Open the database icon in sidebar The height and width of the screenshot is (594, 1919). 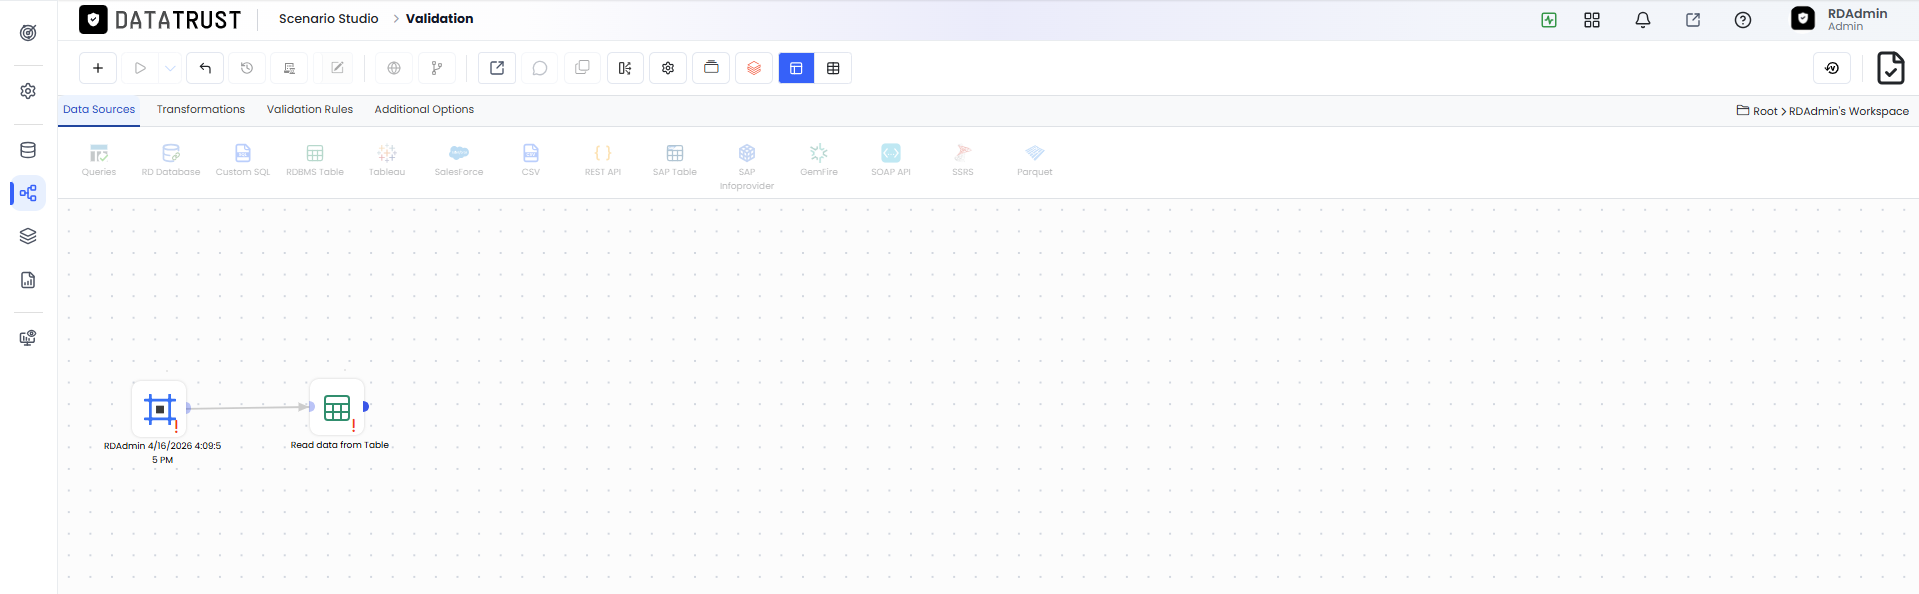[28, 150]
